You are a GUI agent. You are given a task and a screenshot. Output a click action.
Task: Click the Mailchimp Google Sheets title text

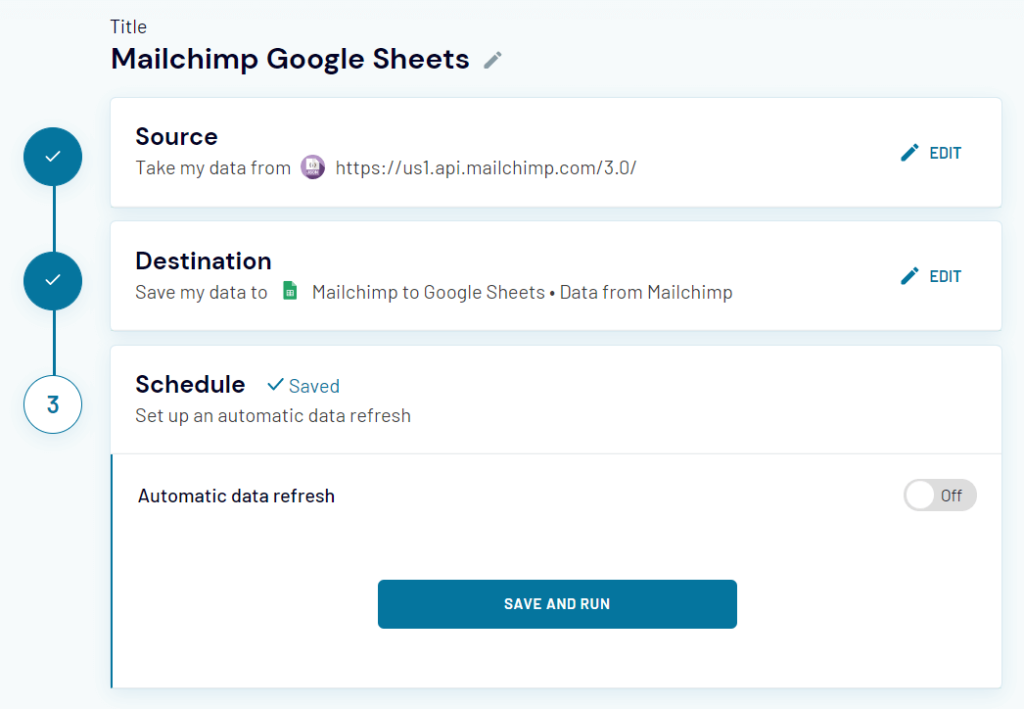click(x=290, y=59)
